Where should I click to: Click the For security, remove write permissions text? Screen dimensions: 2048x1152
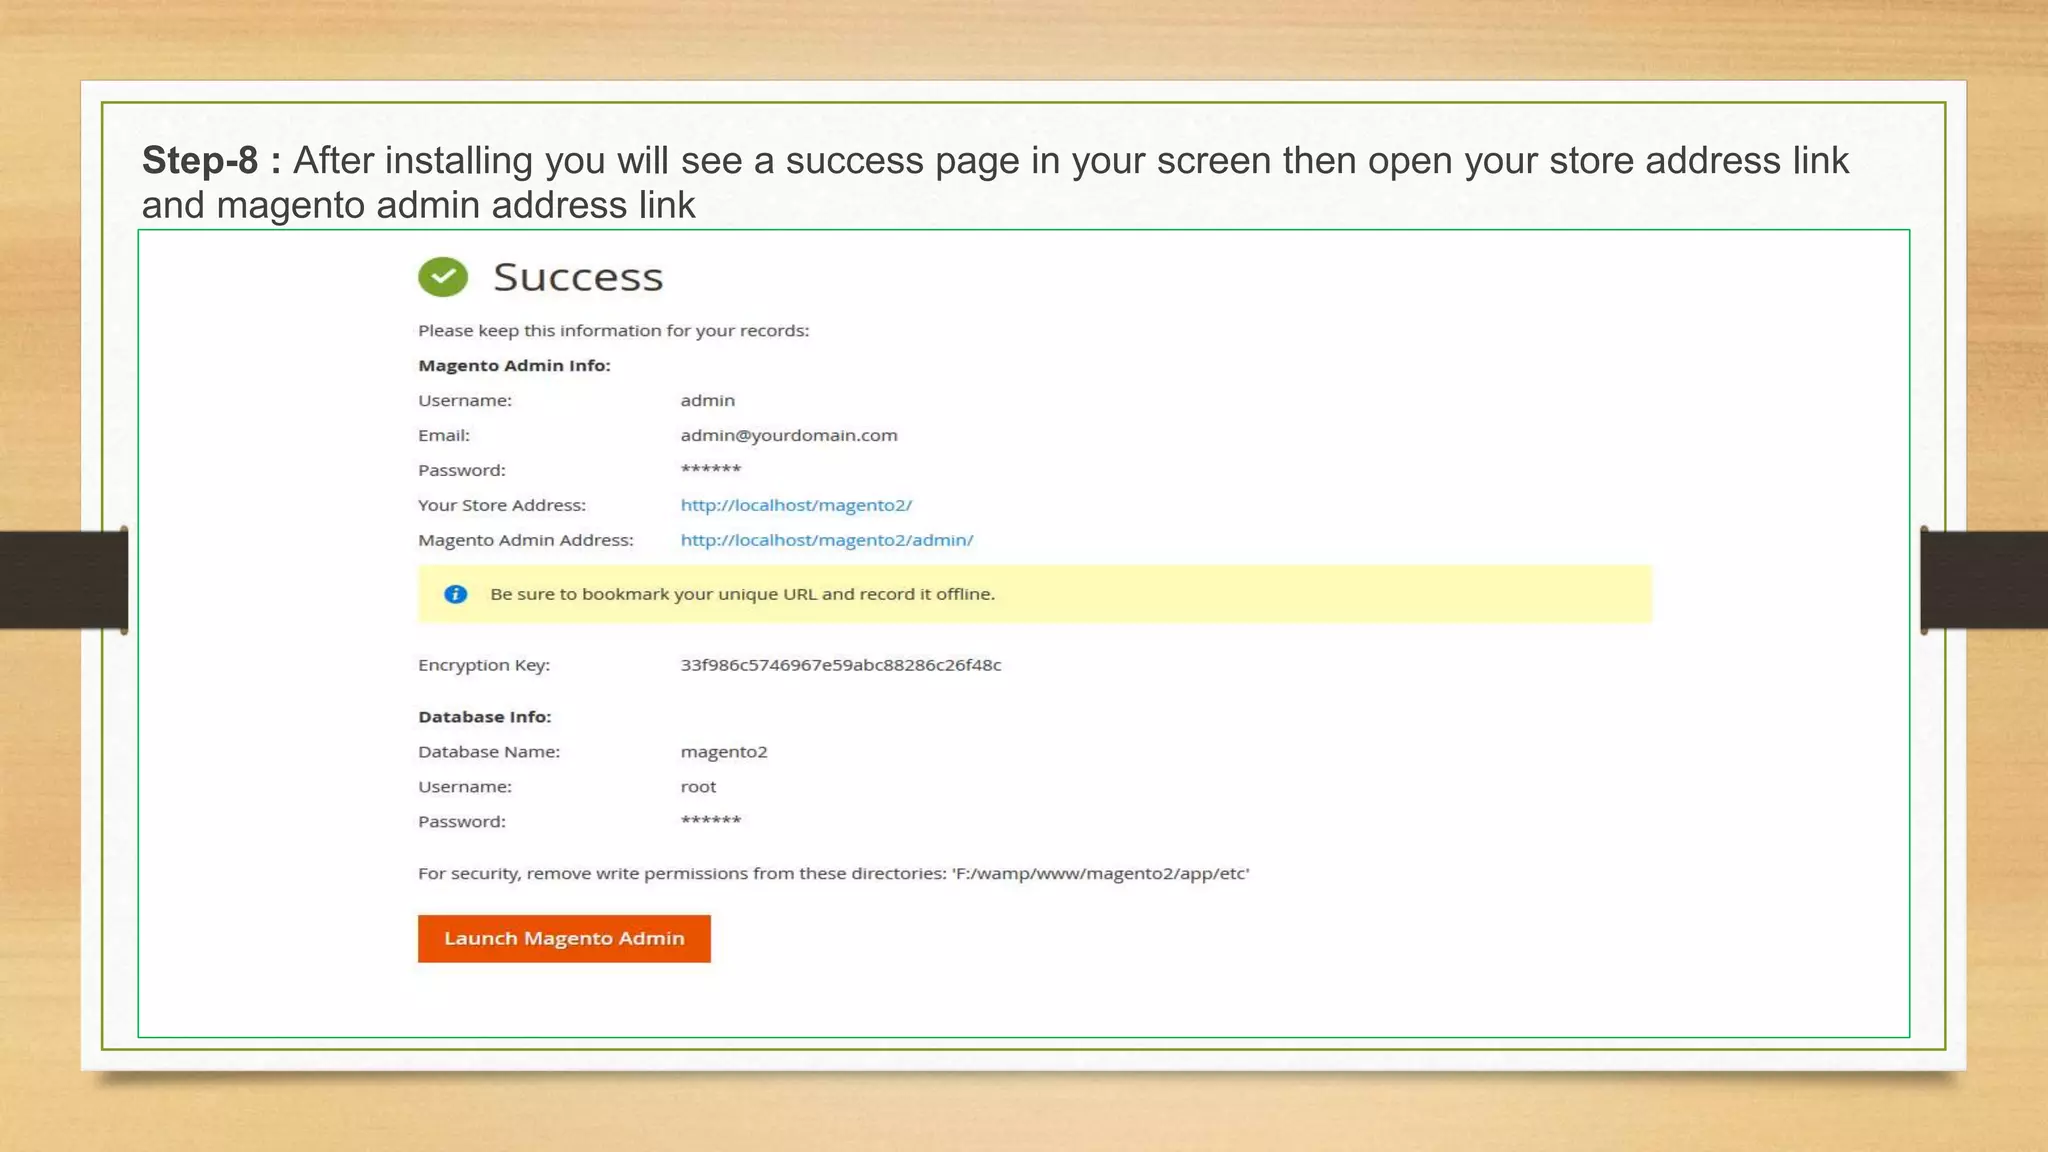coord(834,874)
